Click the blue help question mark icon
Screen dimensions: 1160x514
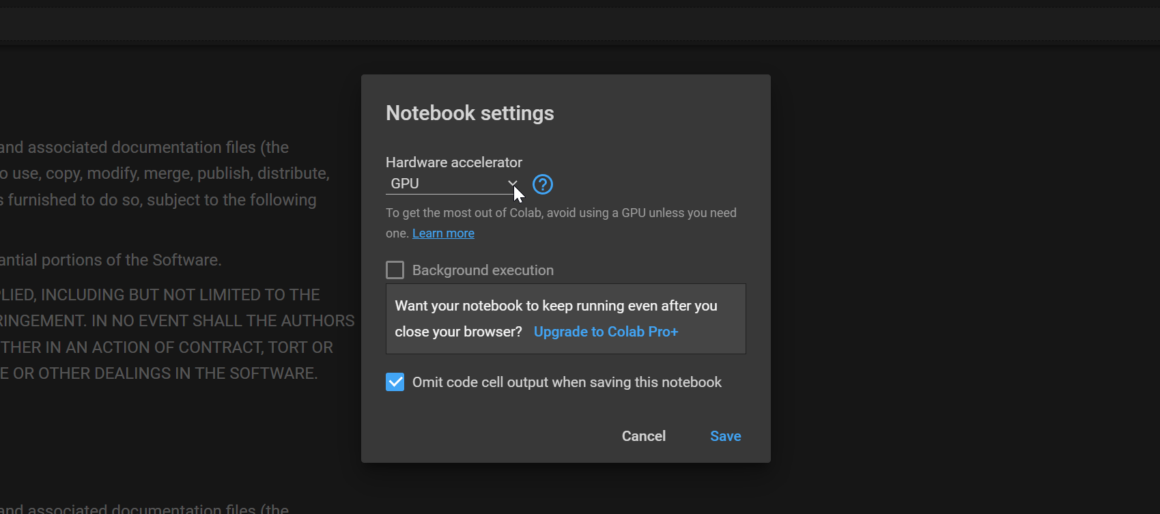point(542,184)
